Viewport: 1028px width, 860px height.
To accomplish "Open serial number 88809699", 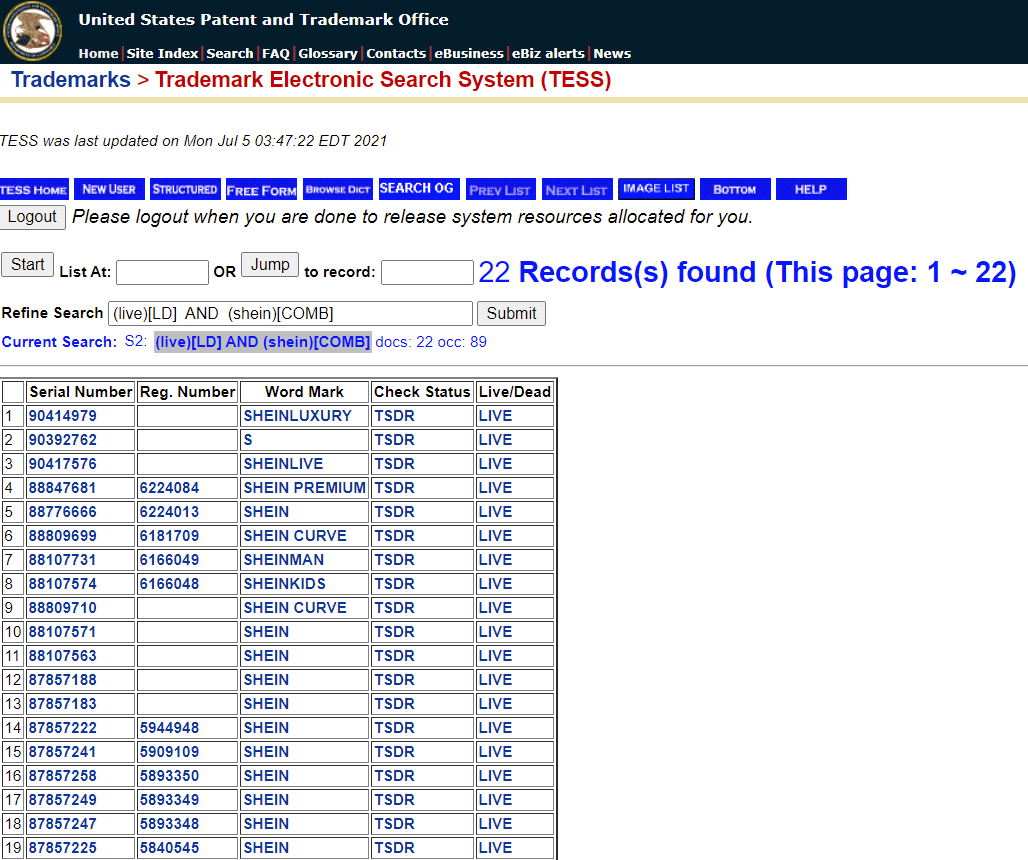I will point(62,536).
